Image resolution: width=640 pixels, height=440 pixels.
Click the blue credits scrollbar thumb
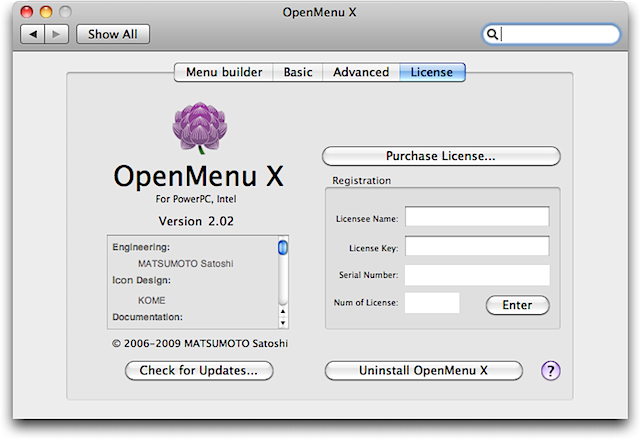pyautogui.click(x=283, y=247)
